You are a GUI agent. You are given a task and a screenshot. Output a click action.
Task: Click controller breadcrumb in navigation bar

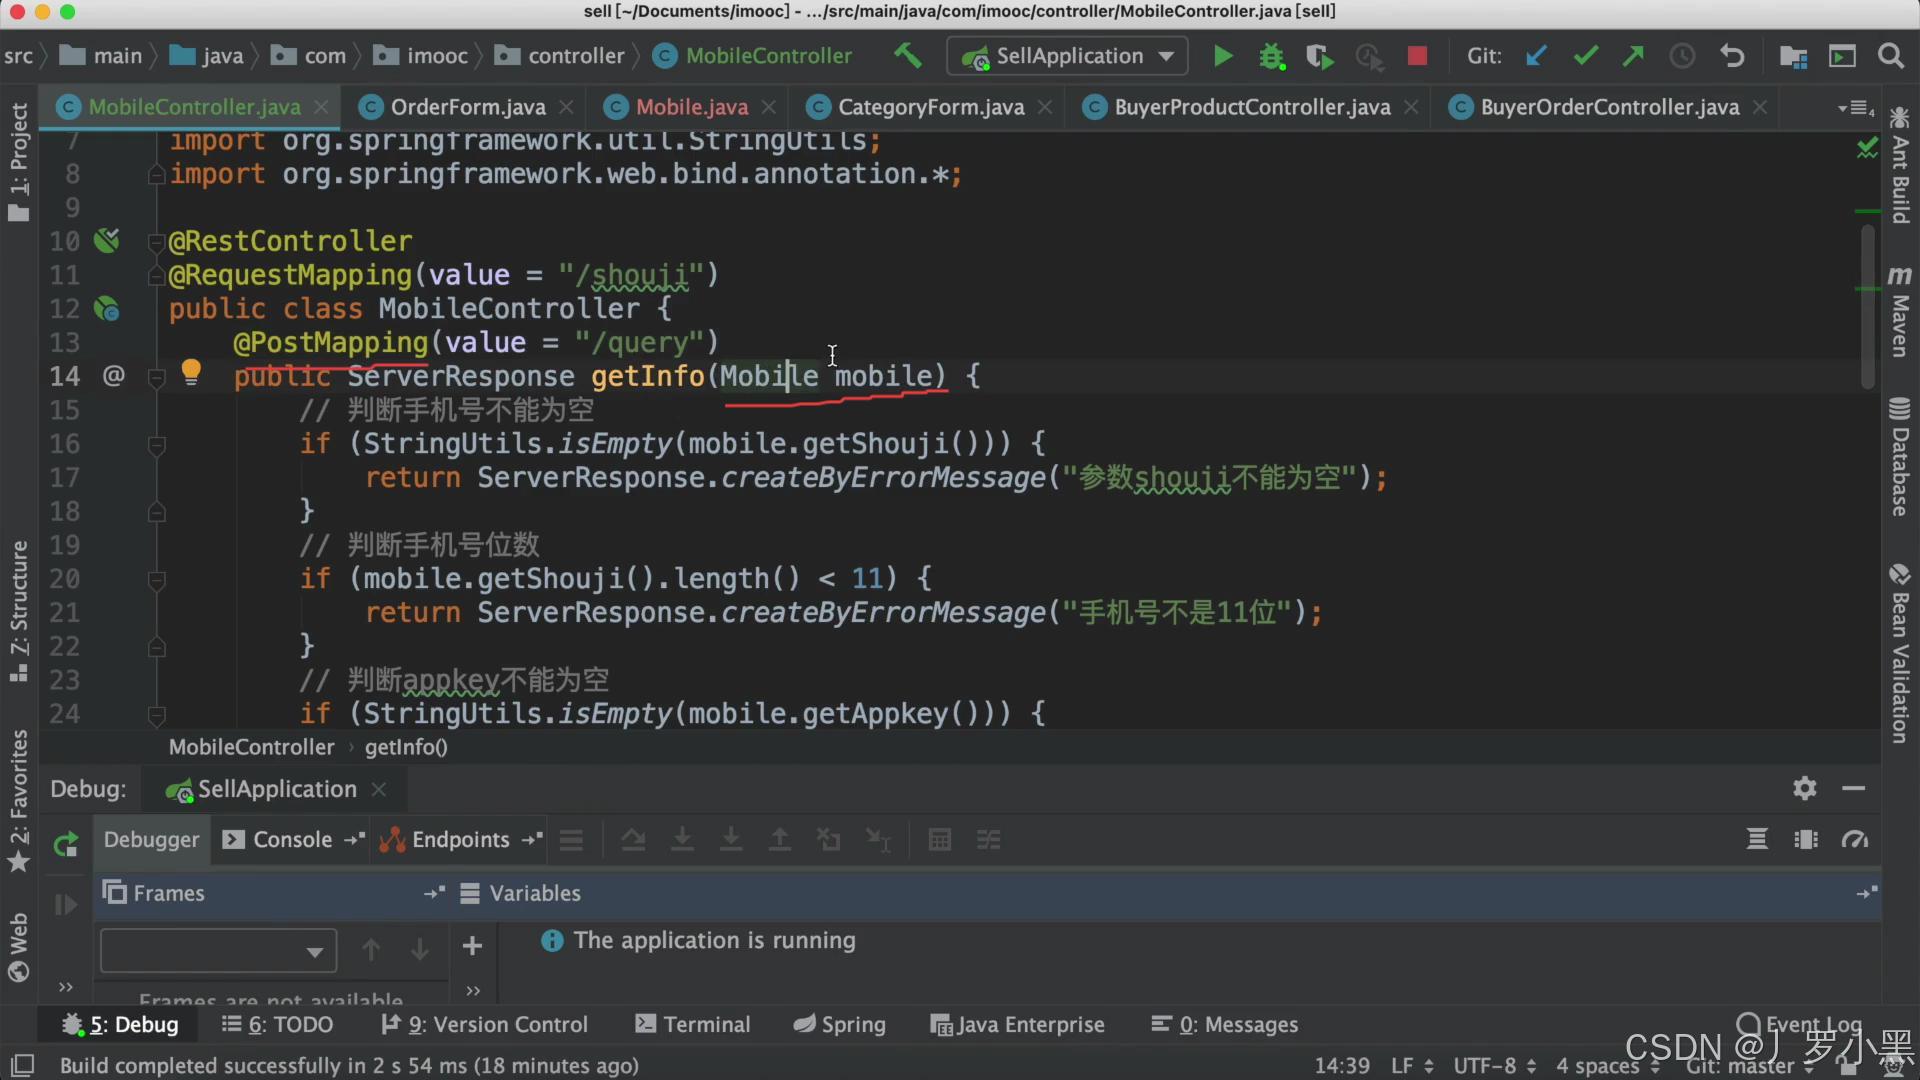[x=560, y=56]
